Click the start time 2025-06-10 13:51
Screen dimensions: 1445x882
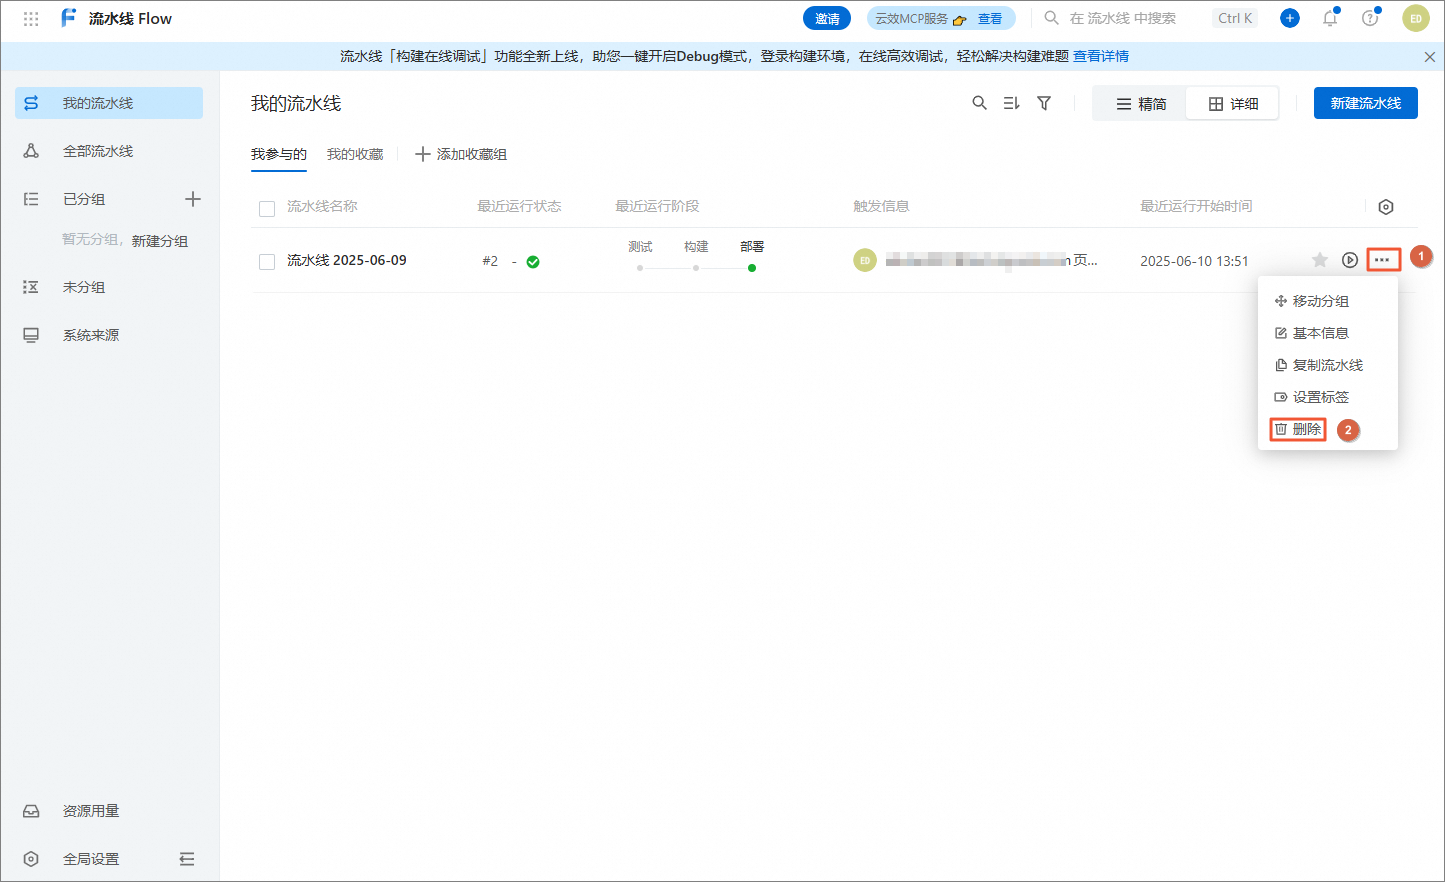pos(1194,261)
